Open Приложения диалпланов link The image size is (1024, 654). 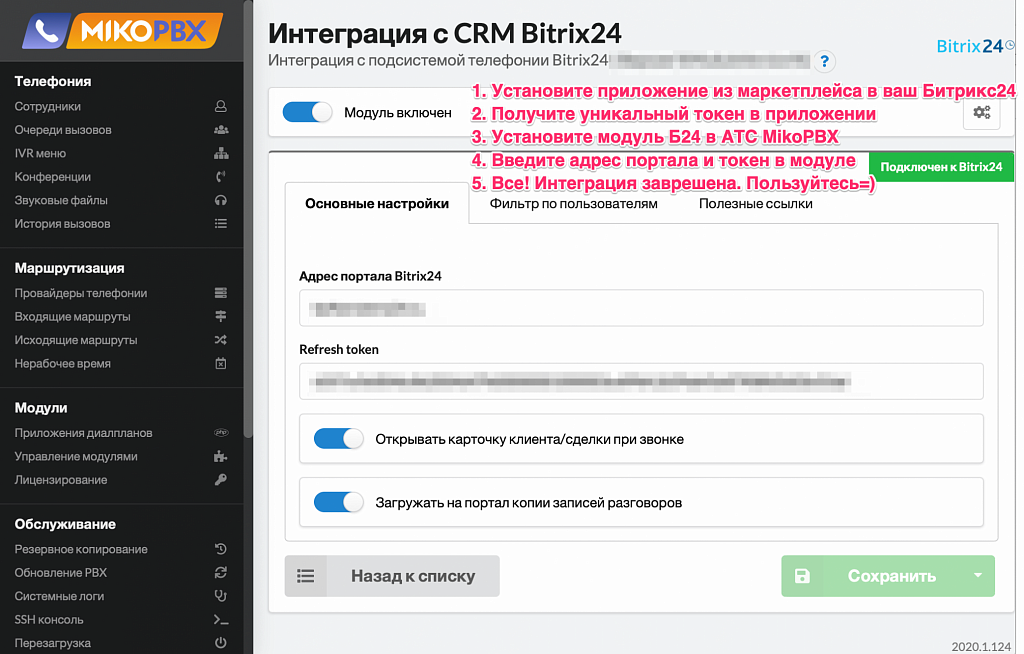coord(83,433)
